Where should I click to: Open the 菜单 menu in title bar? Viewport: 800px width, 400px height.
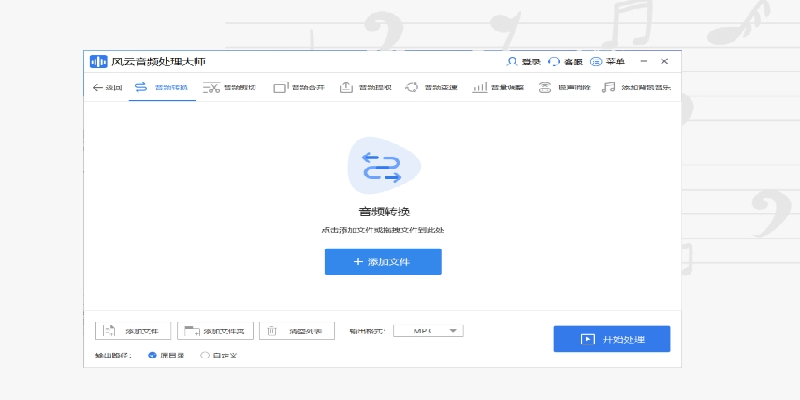[607, 62]
